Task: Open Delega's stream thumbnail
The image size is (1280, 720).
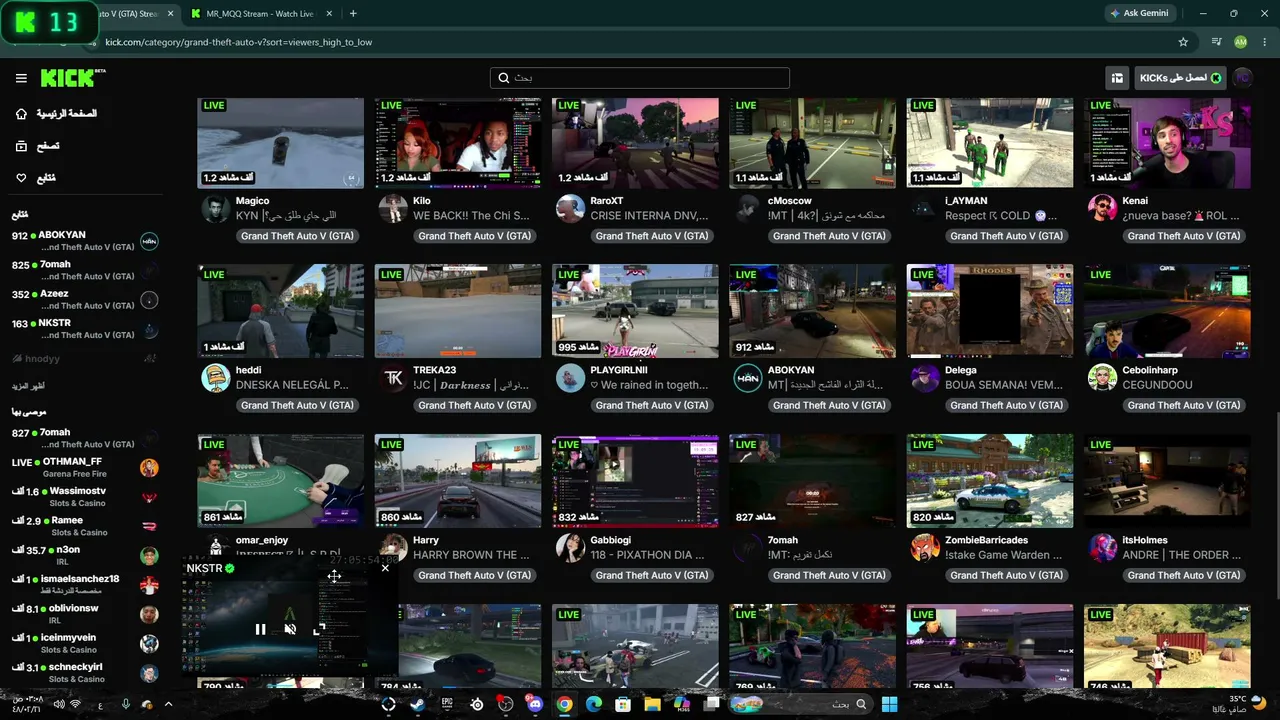Action: [x=990, y=311]
